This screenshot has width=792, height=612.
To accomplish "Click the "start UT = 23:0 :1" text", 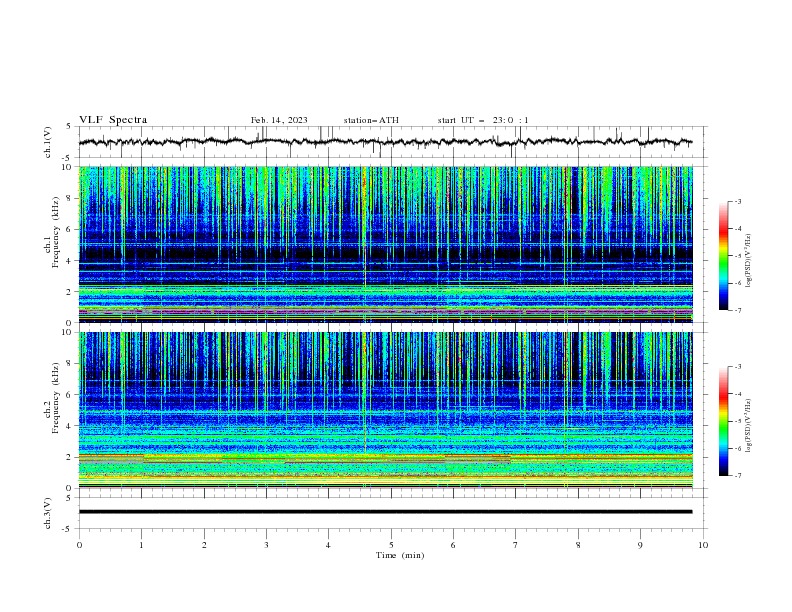I will 483,120.
